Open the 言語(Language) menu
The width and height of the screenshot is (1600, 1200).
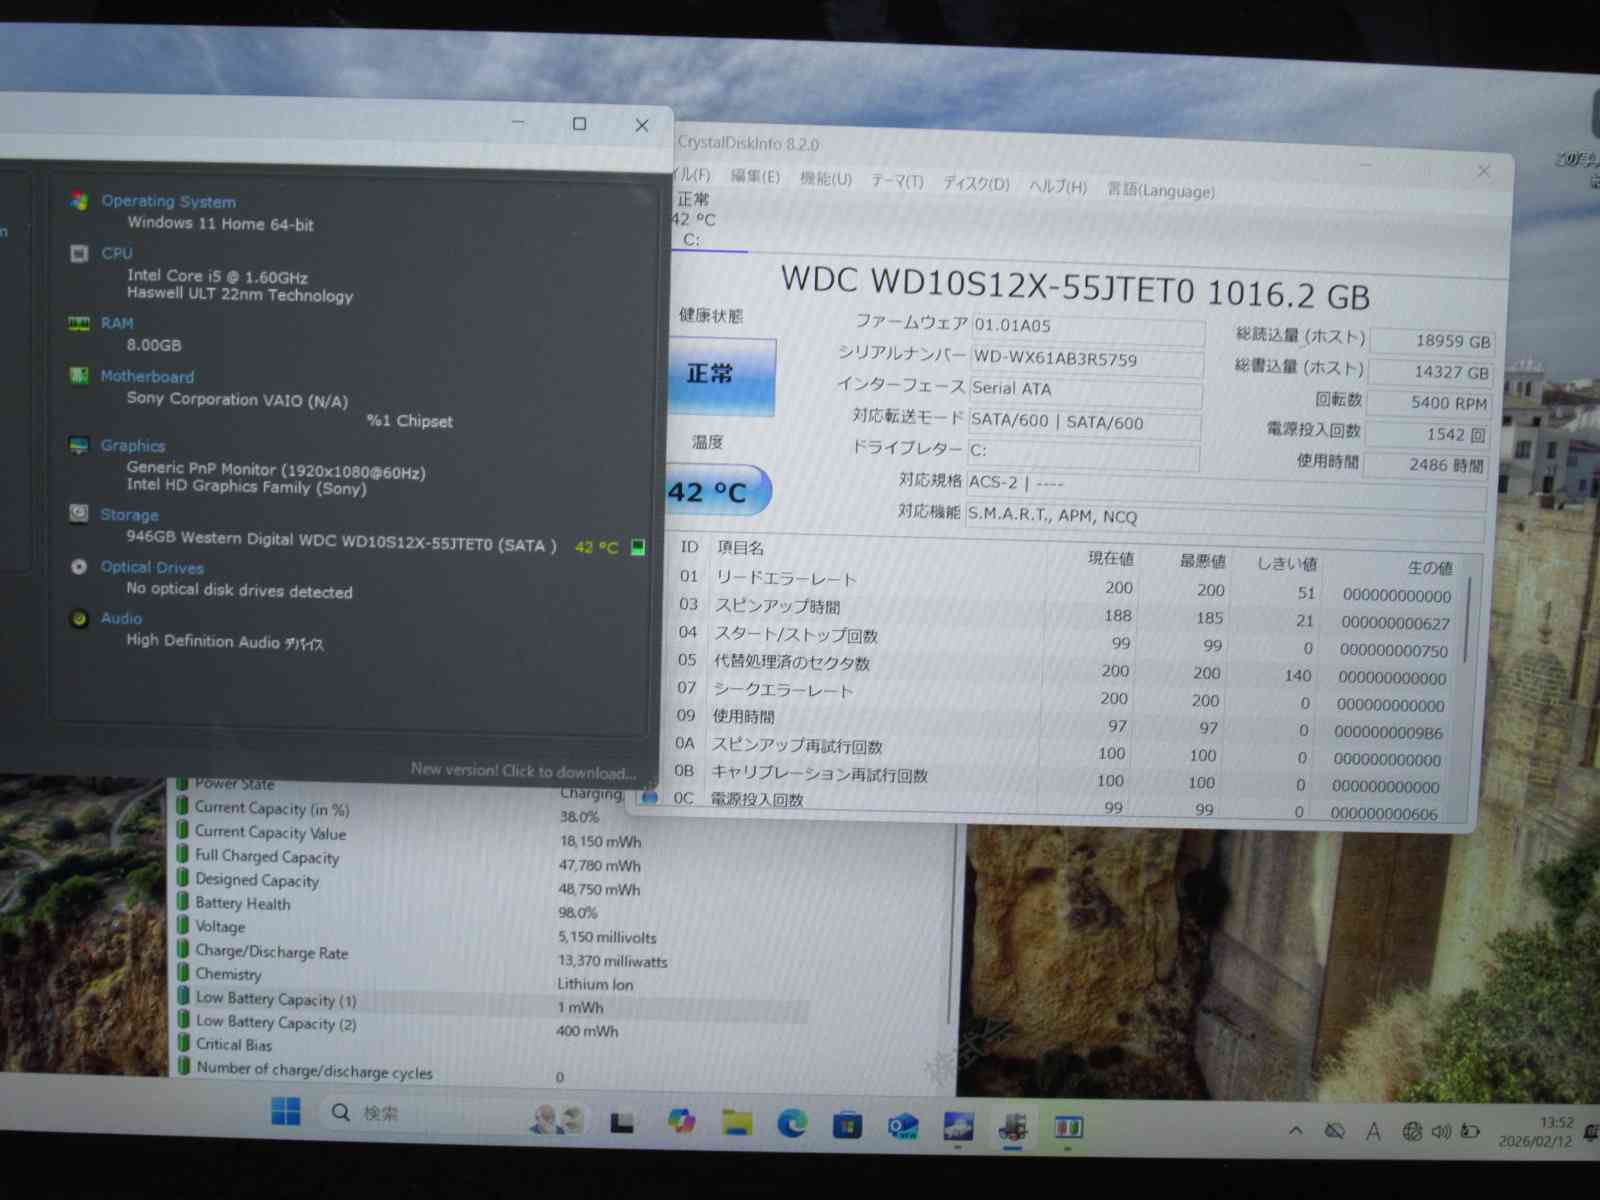(1160, 190)
